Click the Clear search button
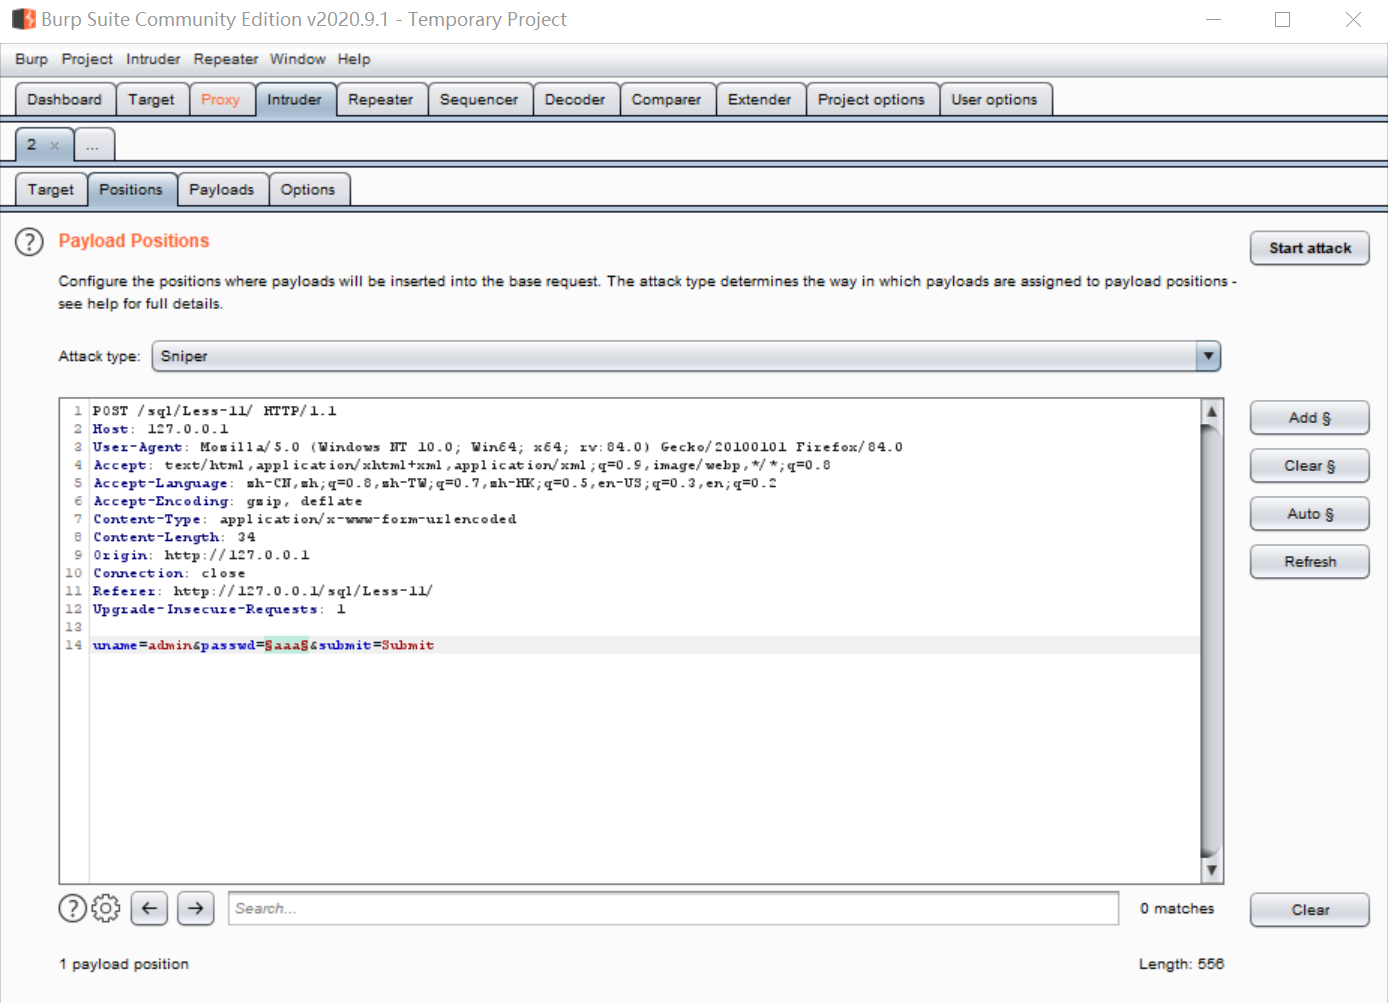Screen dimensions: 1388x1003 point(1310,910)
